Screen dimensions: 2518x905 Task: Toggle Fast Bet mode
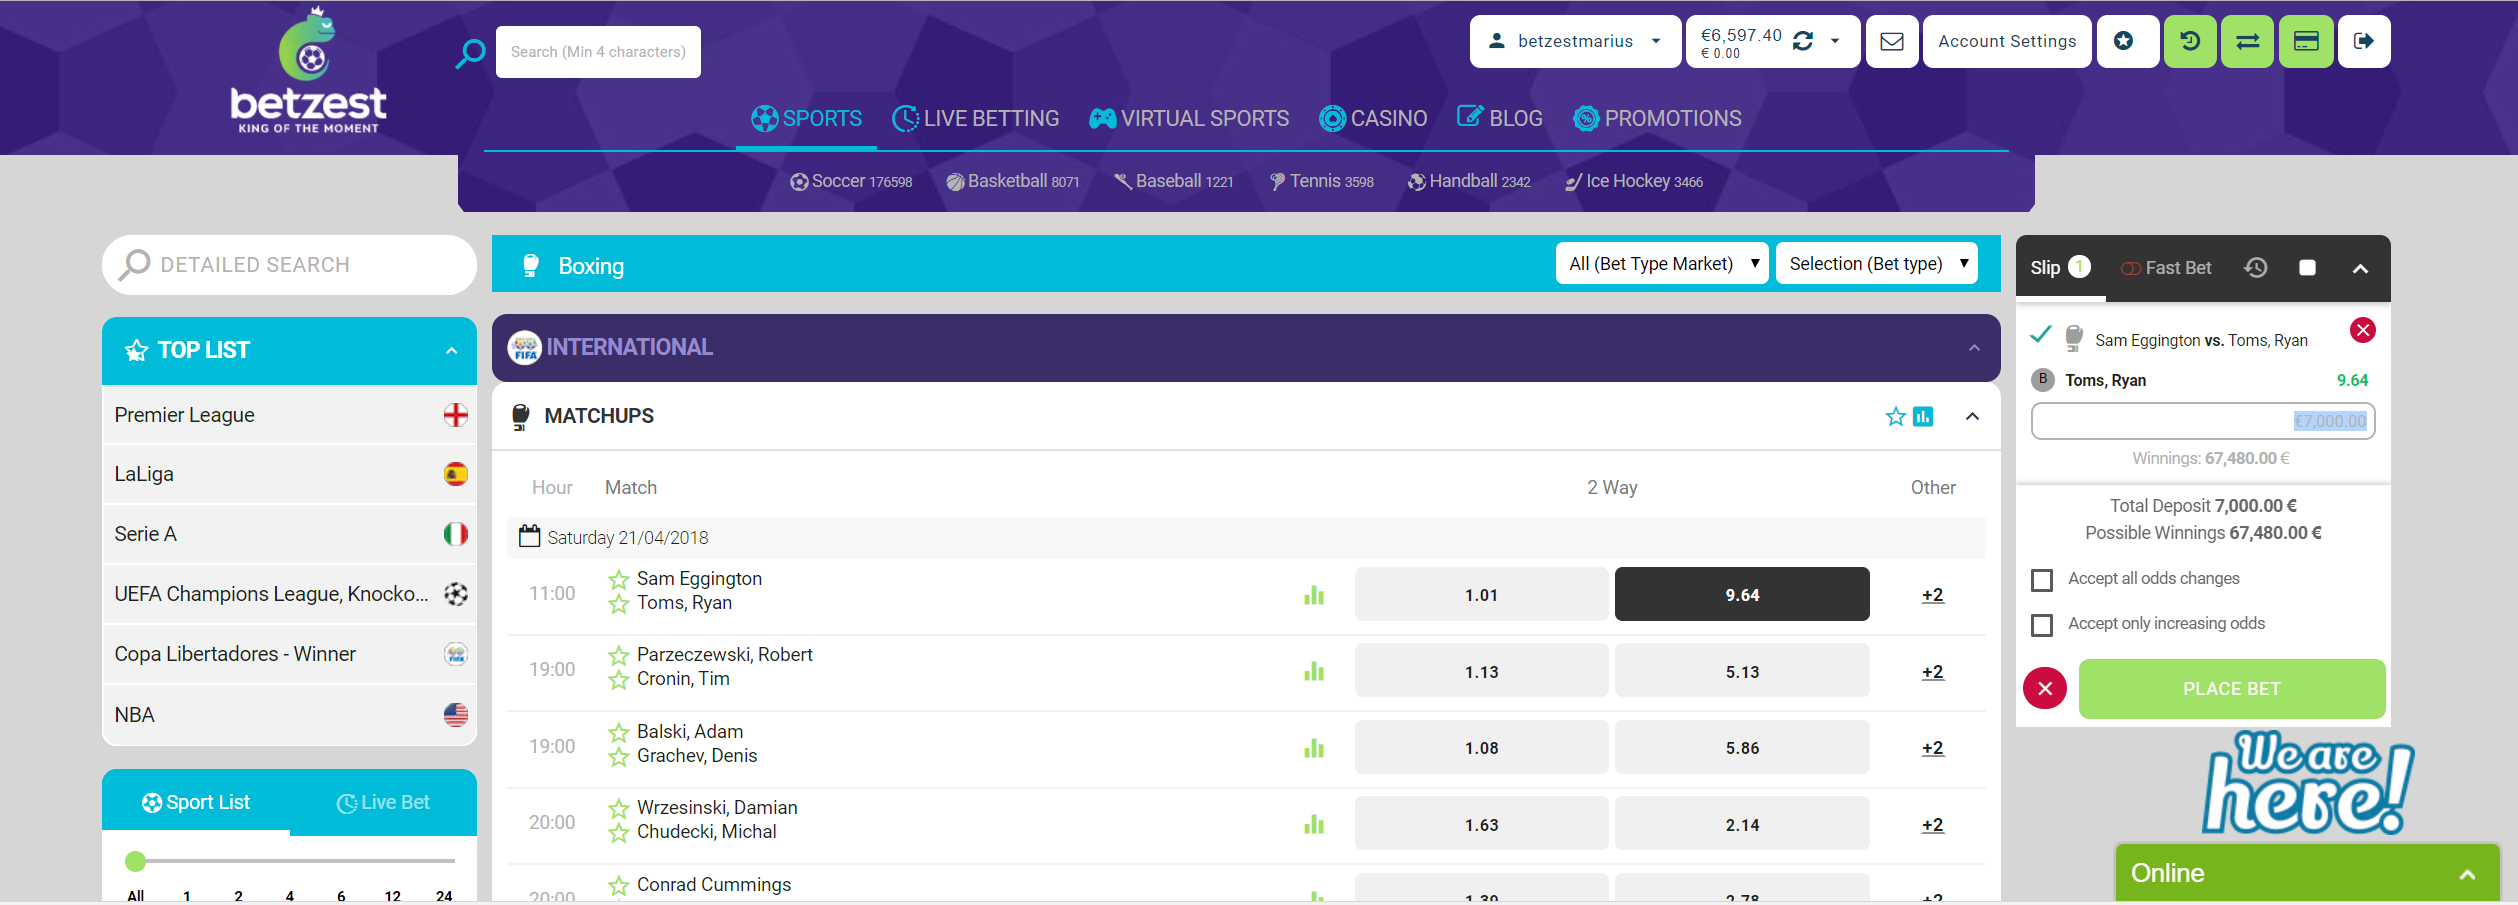click(x=2166, y=268)
